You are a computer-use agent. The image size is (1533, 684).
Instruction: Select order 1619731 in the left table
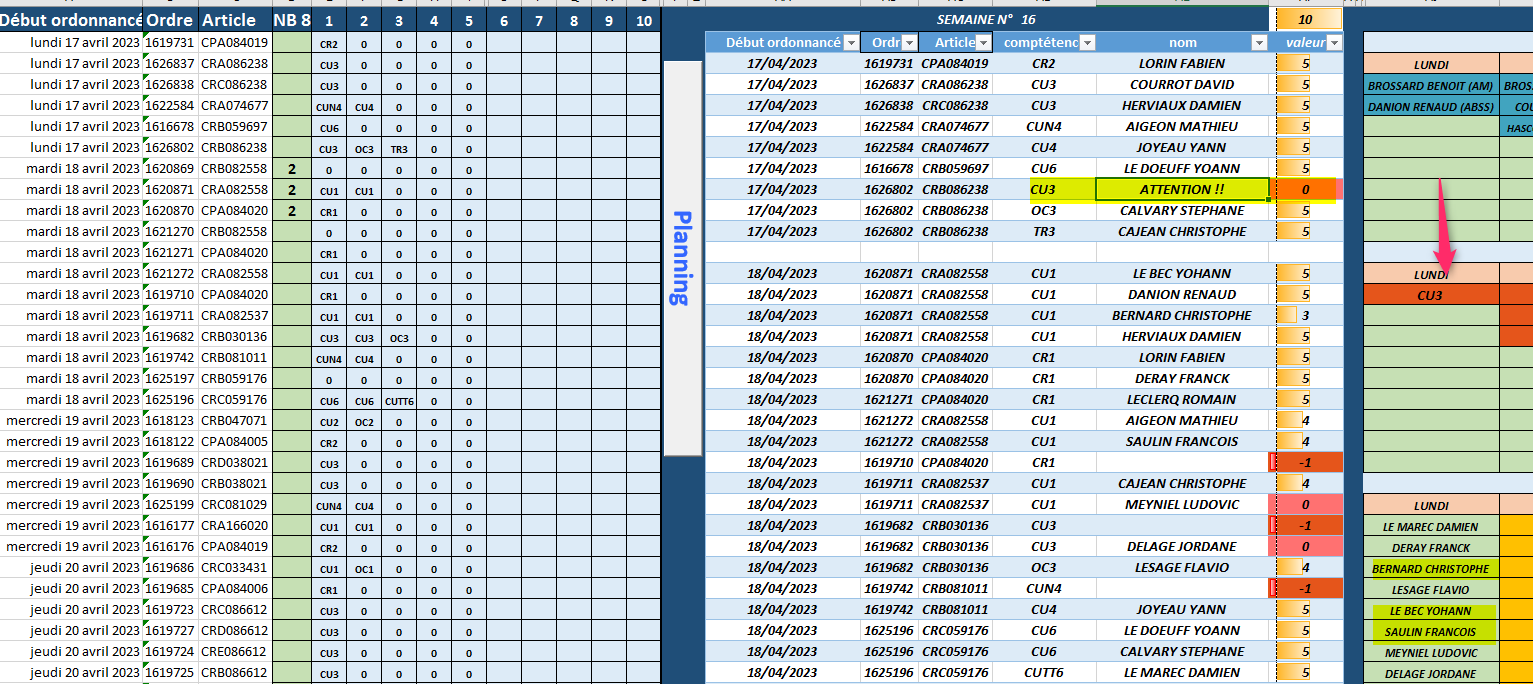tap(169, 43)
